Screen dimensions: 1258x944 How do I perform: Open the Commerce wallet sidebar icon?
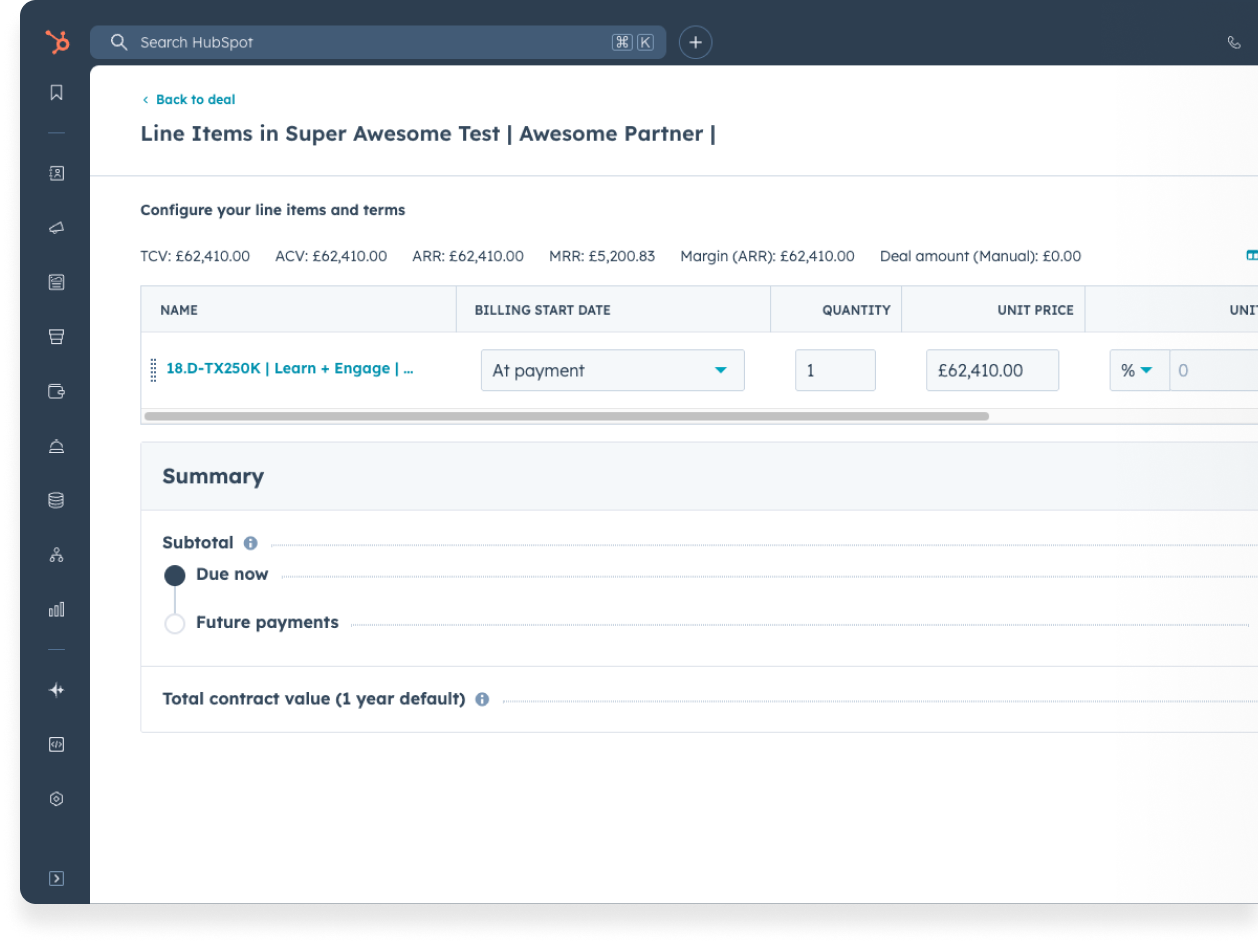point(57,391)
